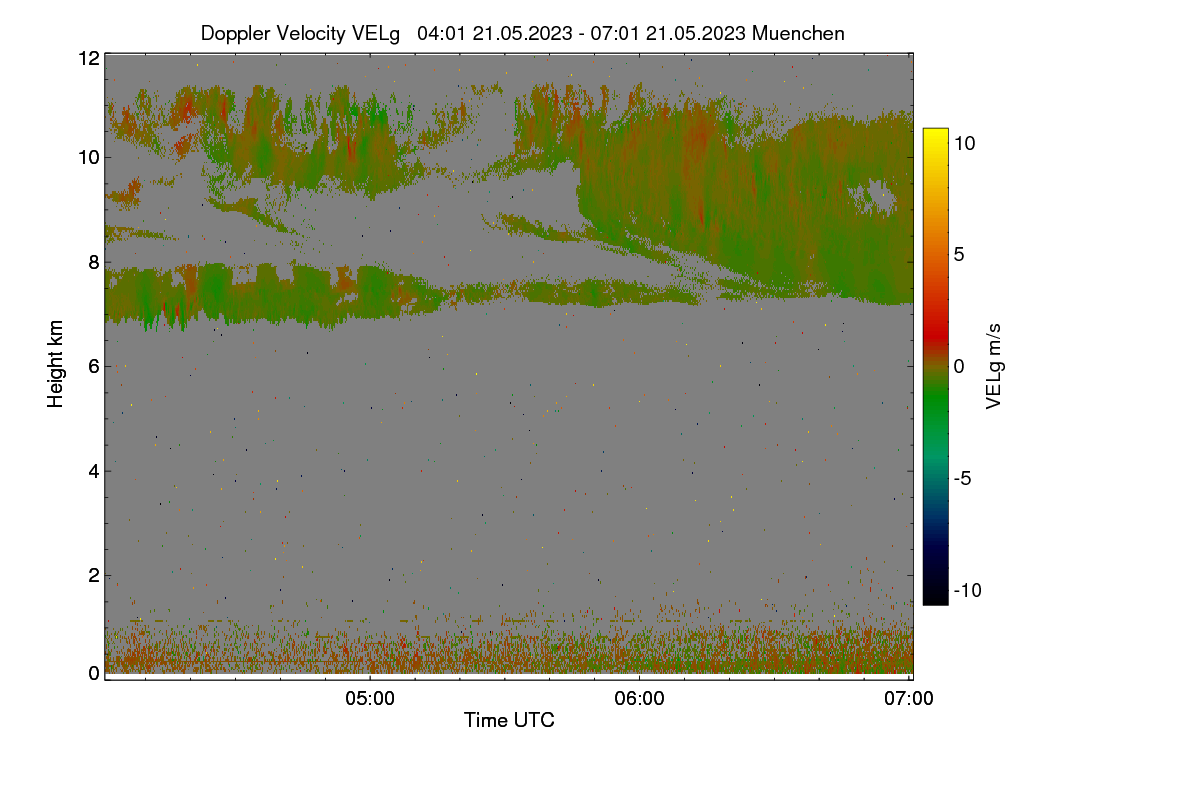Click the colorbar tick label -10
This screenshot has height=800, width=1200.
pyautogui.click(x=968, y=591)
